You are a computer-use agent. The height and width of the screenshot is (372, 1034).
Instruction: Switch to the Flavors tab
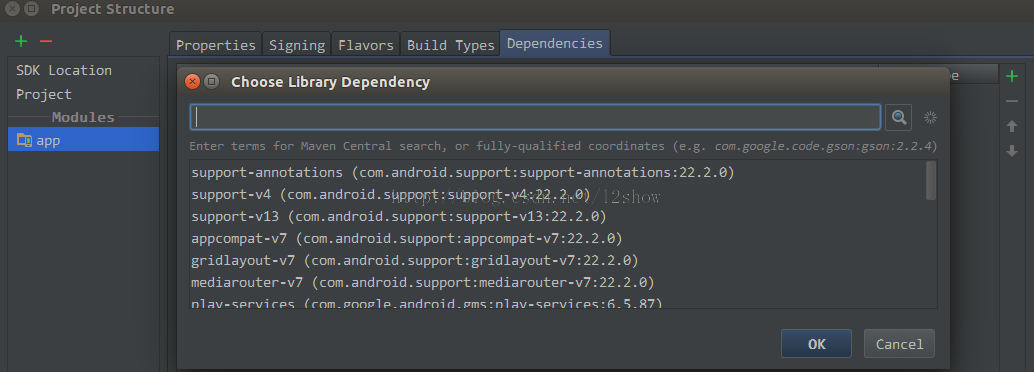(366, 45)
